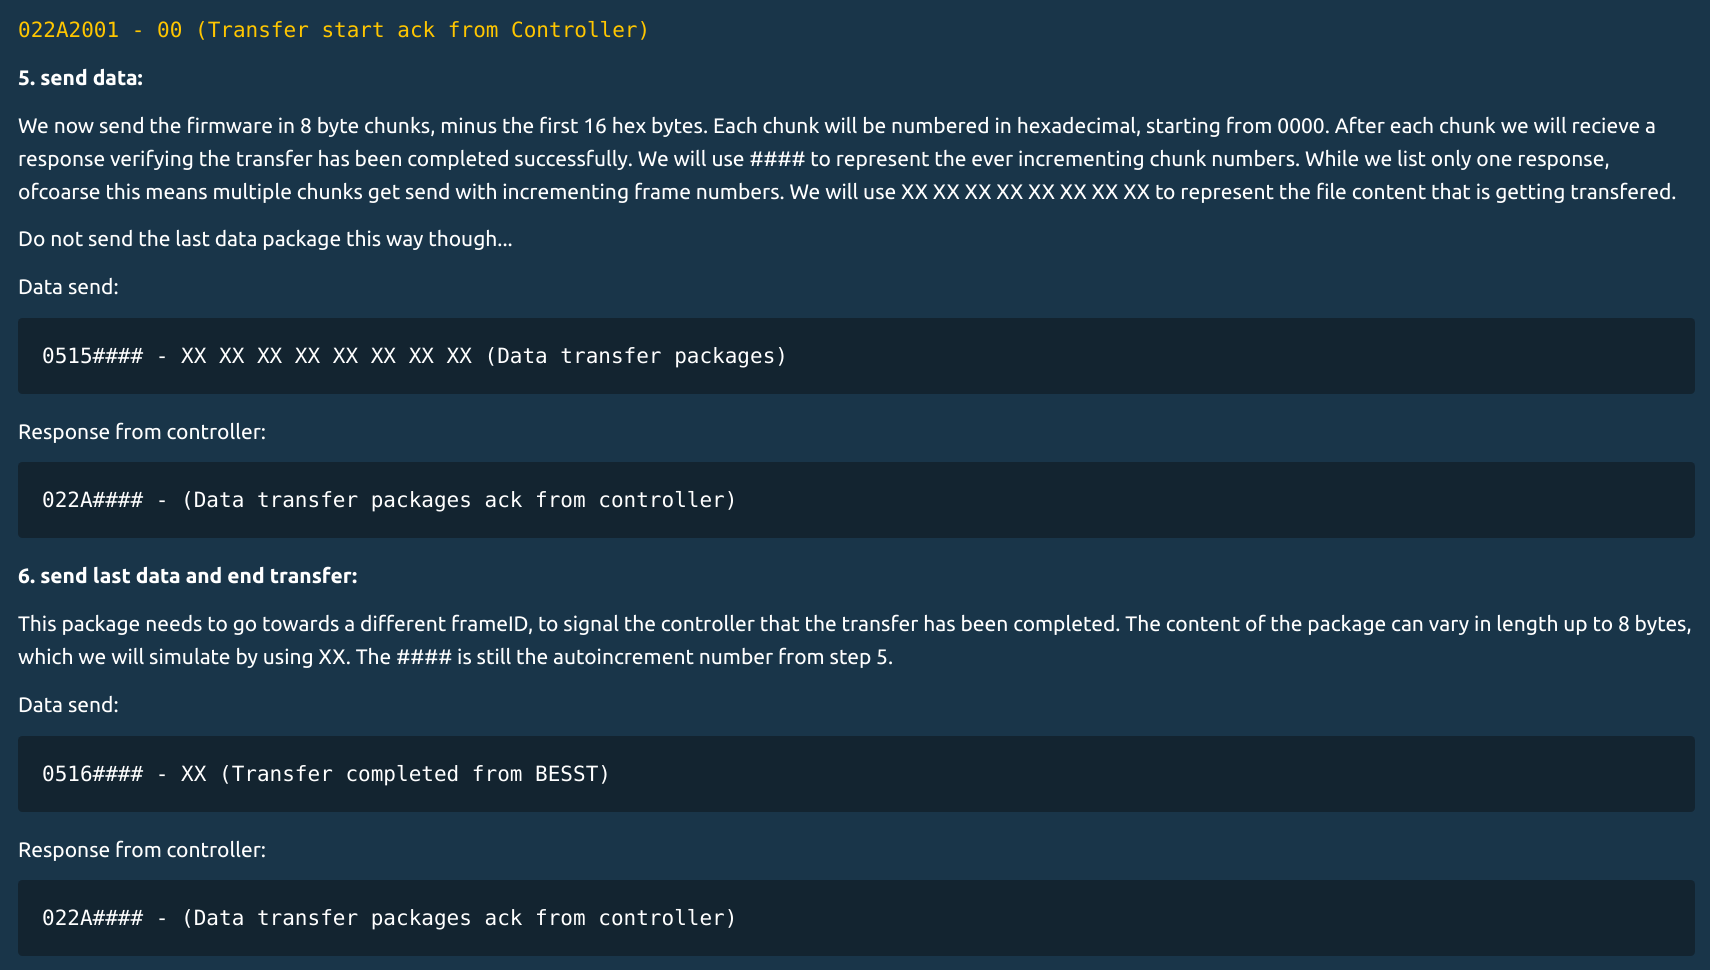1710x970 pixels.
Task: Click '(Transfer completed from BESST)' text
Action: (414, 774)
